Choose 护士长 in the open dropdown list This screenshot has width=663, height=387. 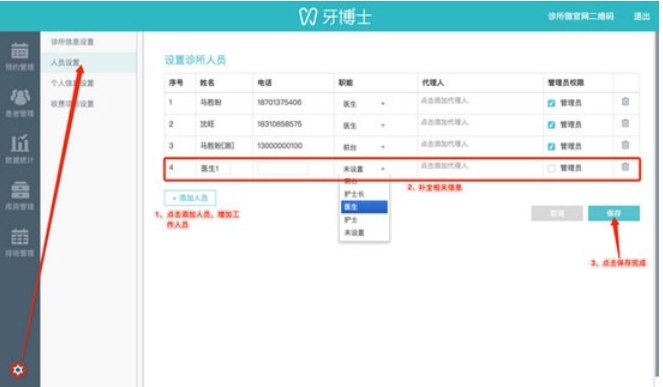[364, 194]
